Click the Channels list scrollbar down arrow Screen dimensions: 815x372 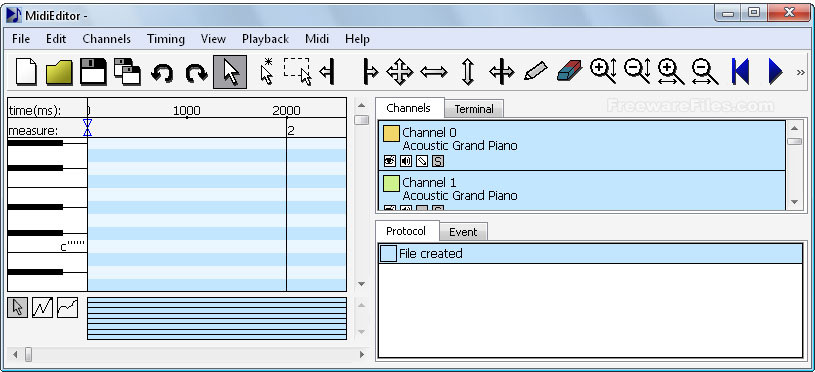(794, 202)
